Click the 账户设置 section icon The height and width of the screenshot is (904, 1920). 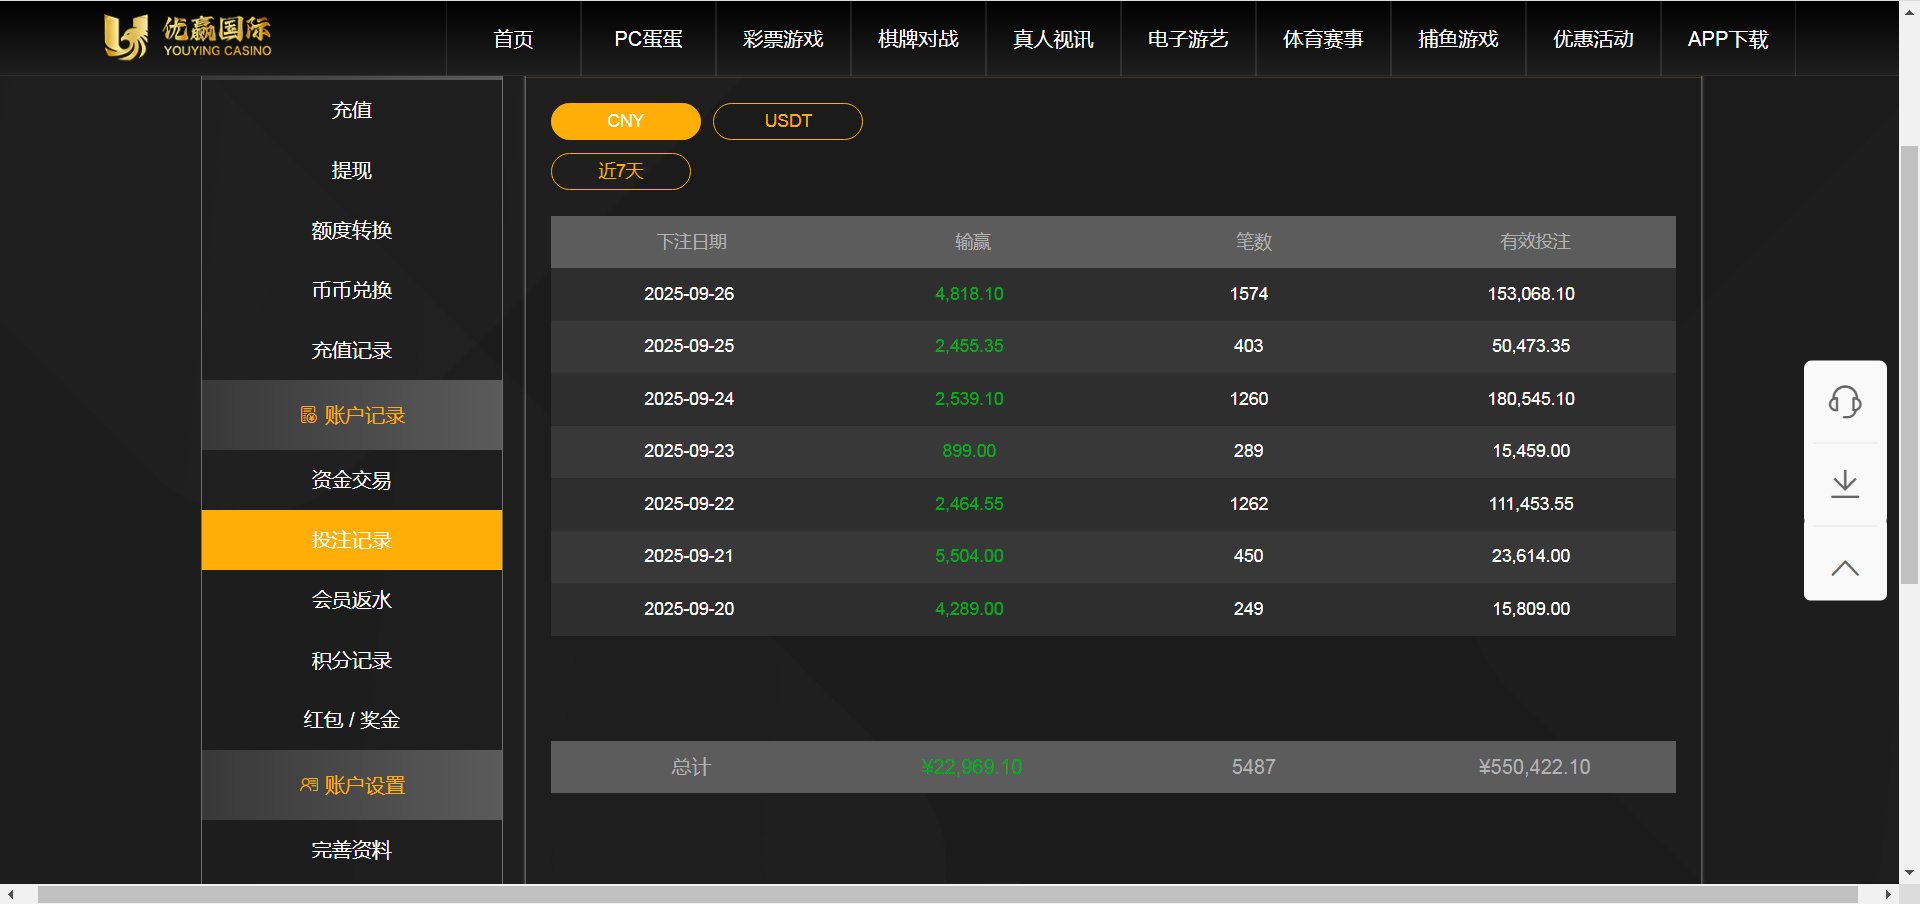309,785
